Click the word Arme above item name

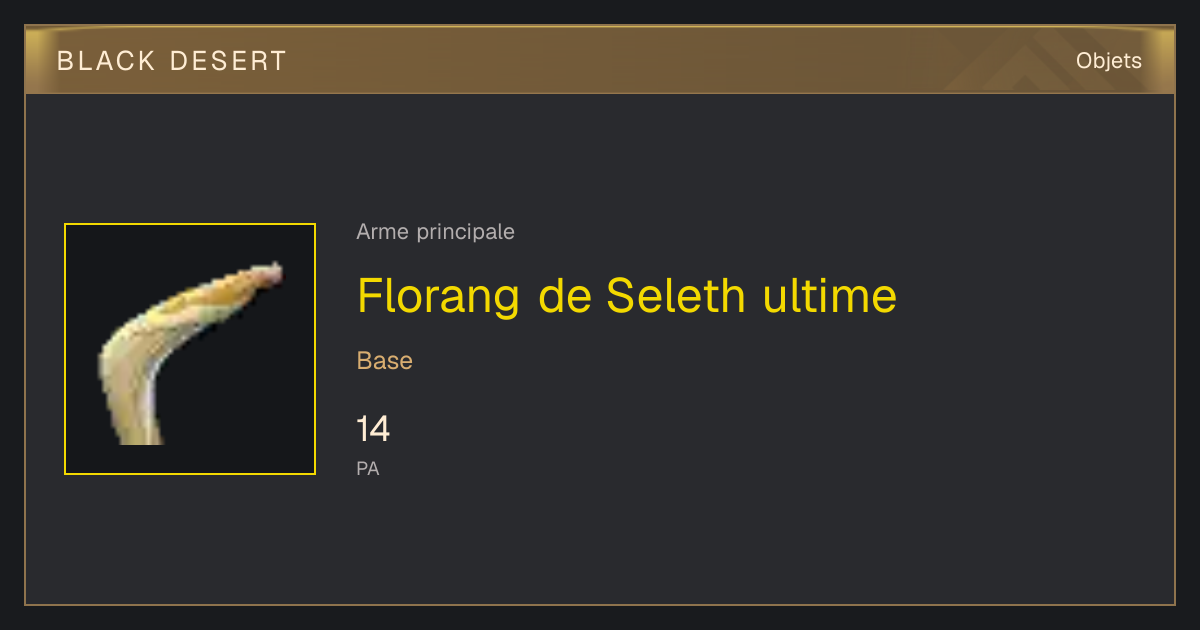[x=382, y=232]
